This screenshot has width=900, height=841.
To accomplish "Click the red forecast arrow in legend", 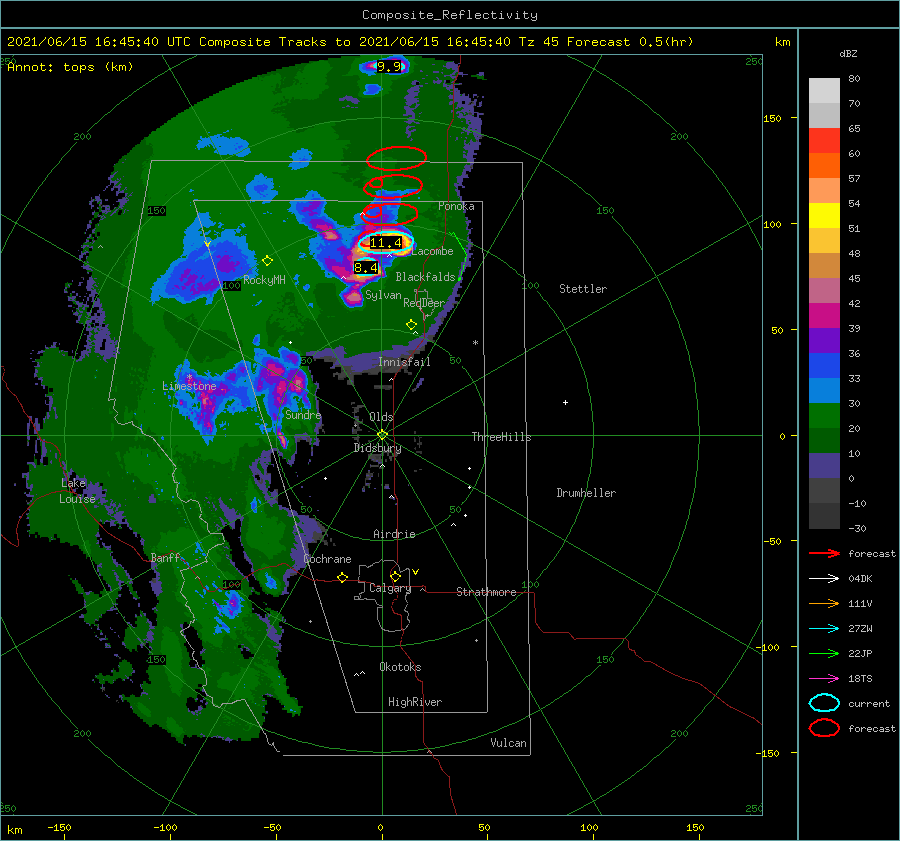I will click(x=824, y=553).
